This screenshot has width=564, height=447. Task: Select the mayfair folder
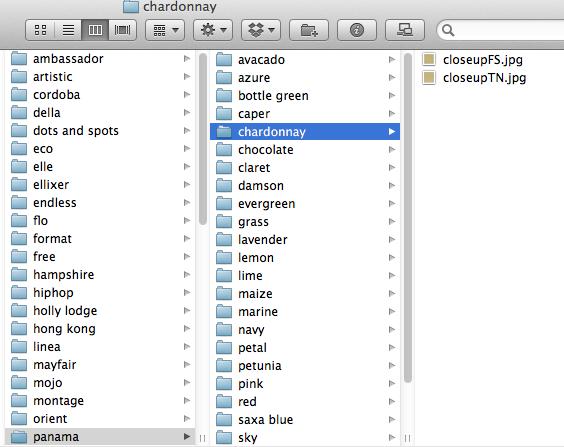point(100,364)
